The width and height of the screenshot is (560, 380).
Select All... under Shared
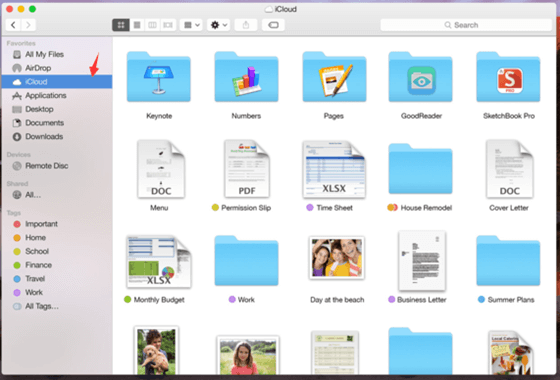point(57,195)
